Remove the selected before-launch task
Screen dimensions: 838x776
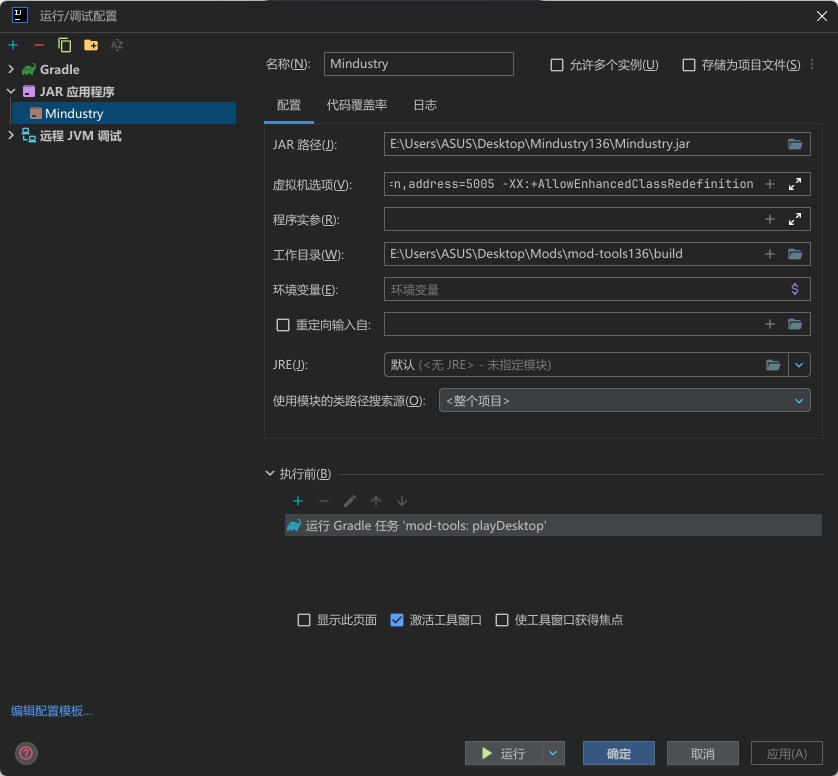coord(323,501)
